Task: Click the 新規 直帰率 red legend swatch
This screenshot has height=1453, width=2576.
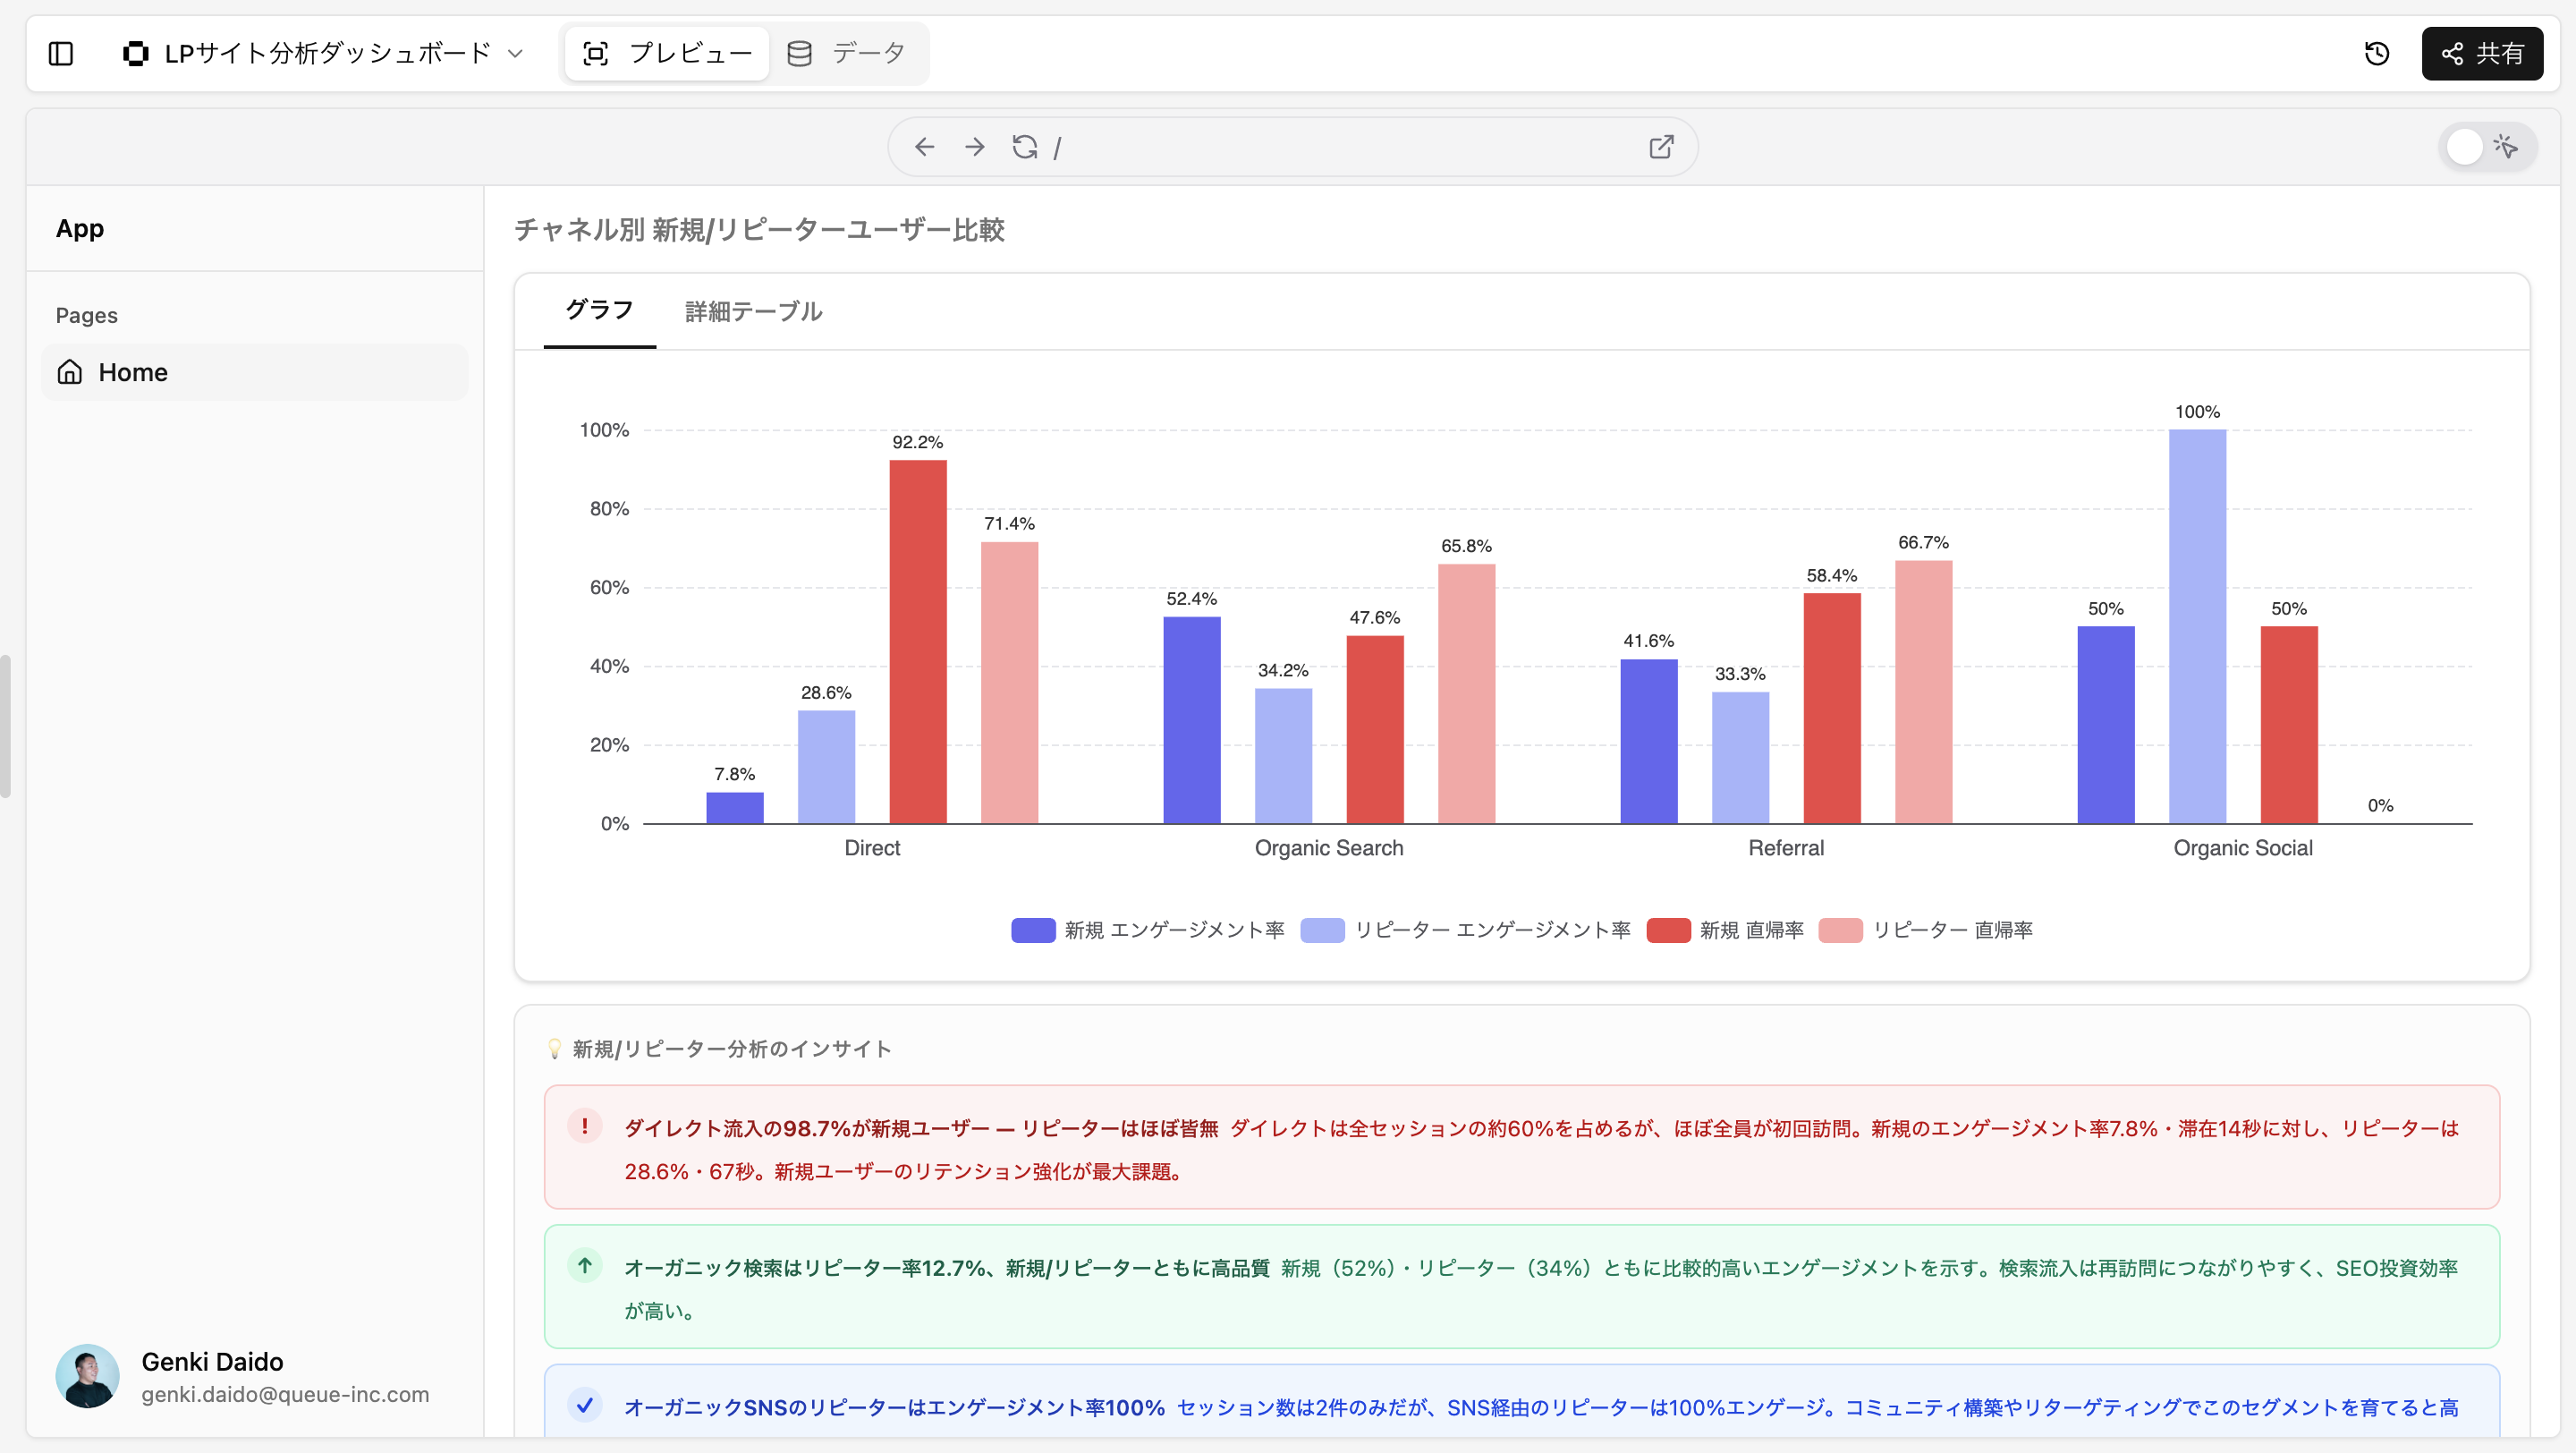Action: (x=1668, y=930)
